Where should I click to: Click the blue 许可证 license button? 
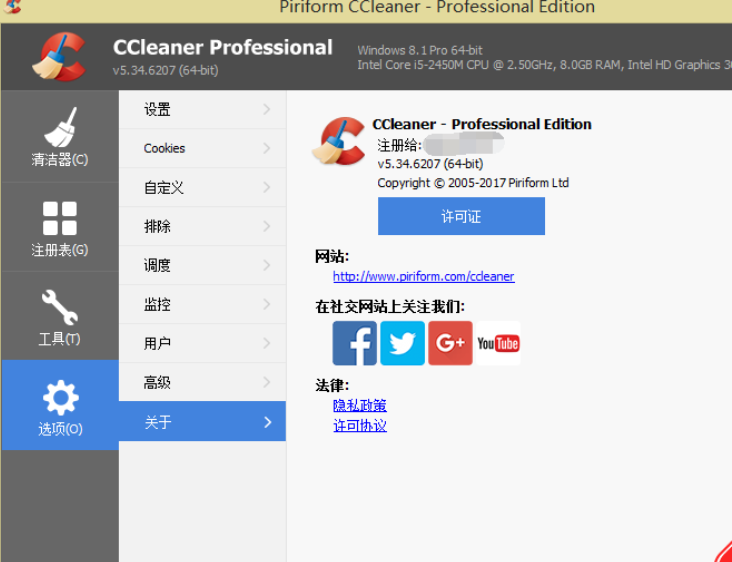coord(461,216)
